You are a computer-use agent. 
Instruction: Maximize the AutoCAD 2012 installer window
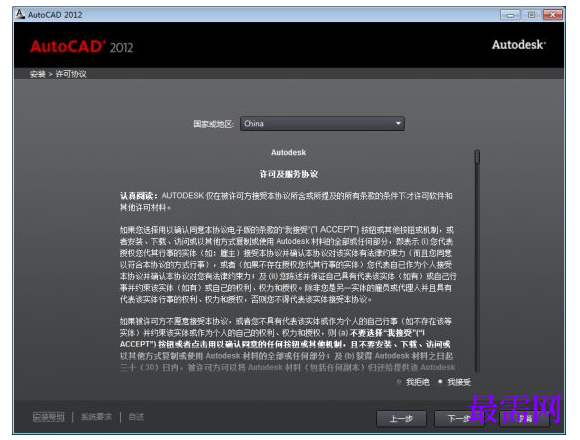(x=532, y=15)
